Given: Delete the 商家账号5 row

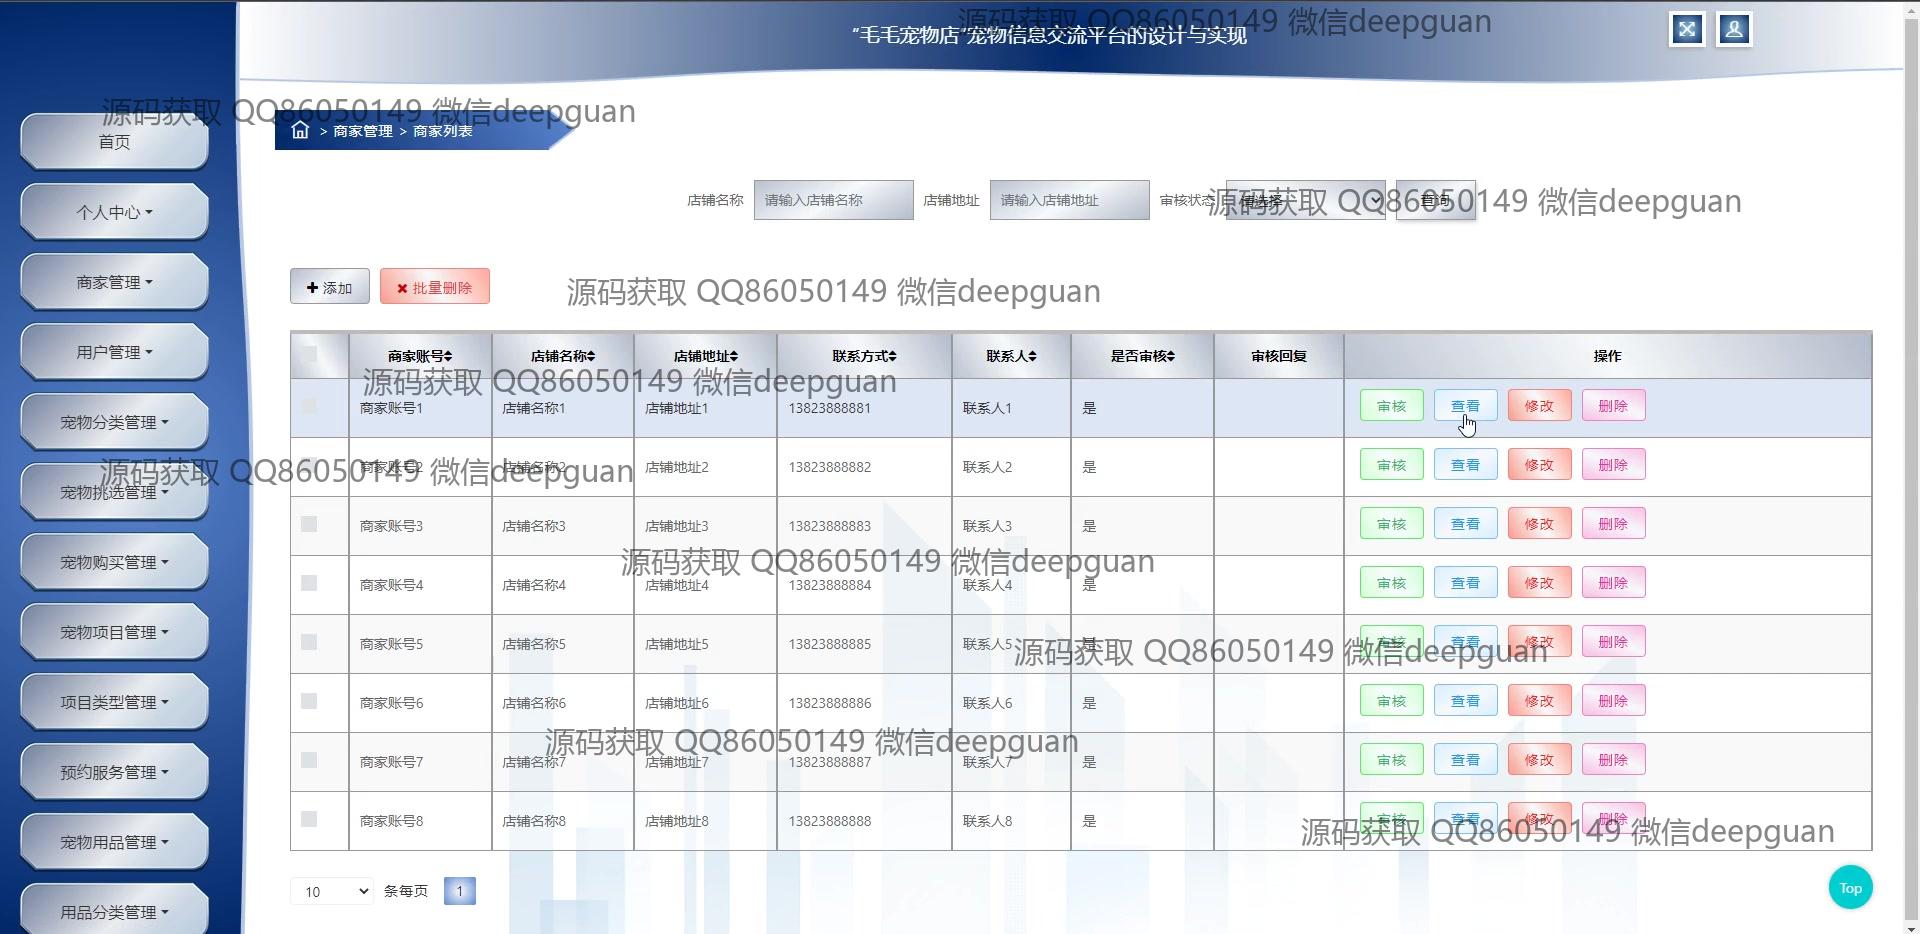Looking at the screenshot, I should click(x=1614, y=642).
